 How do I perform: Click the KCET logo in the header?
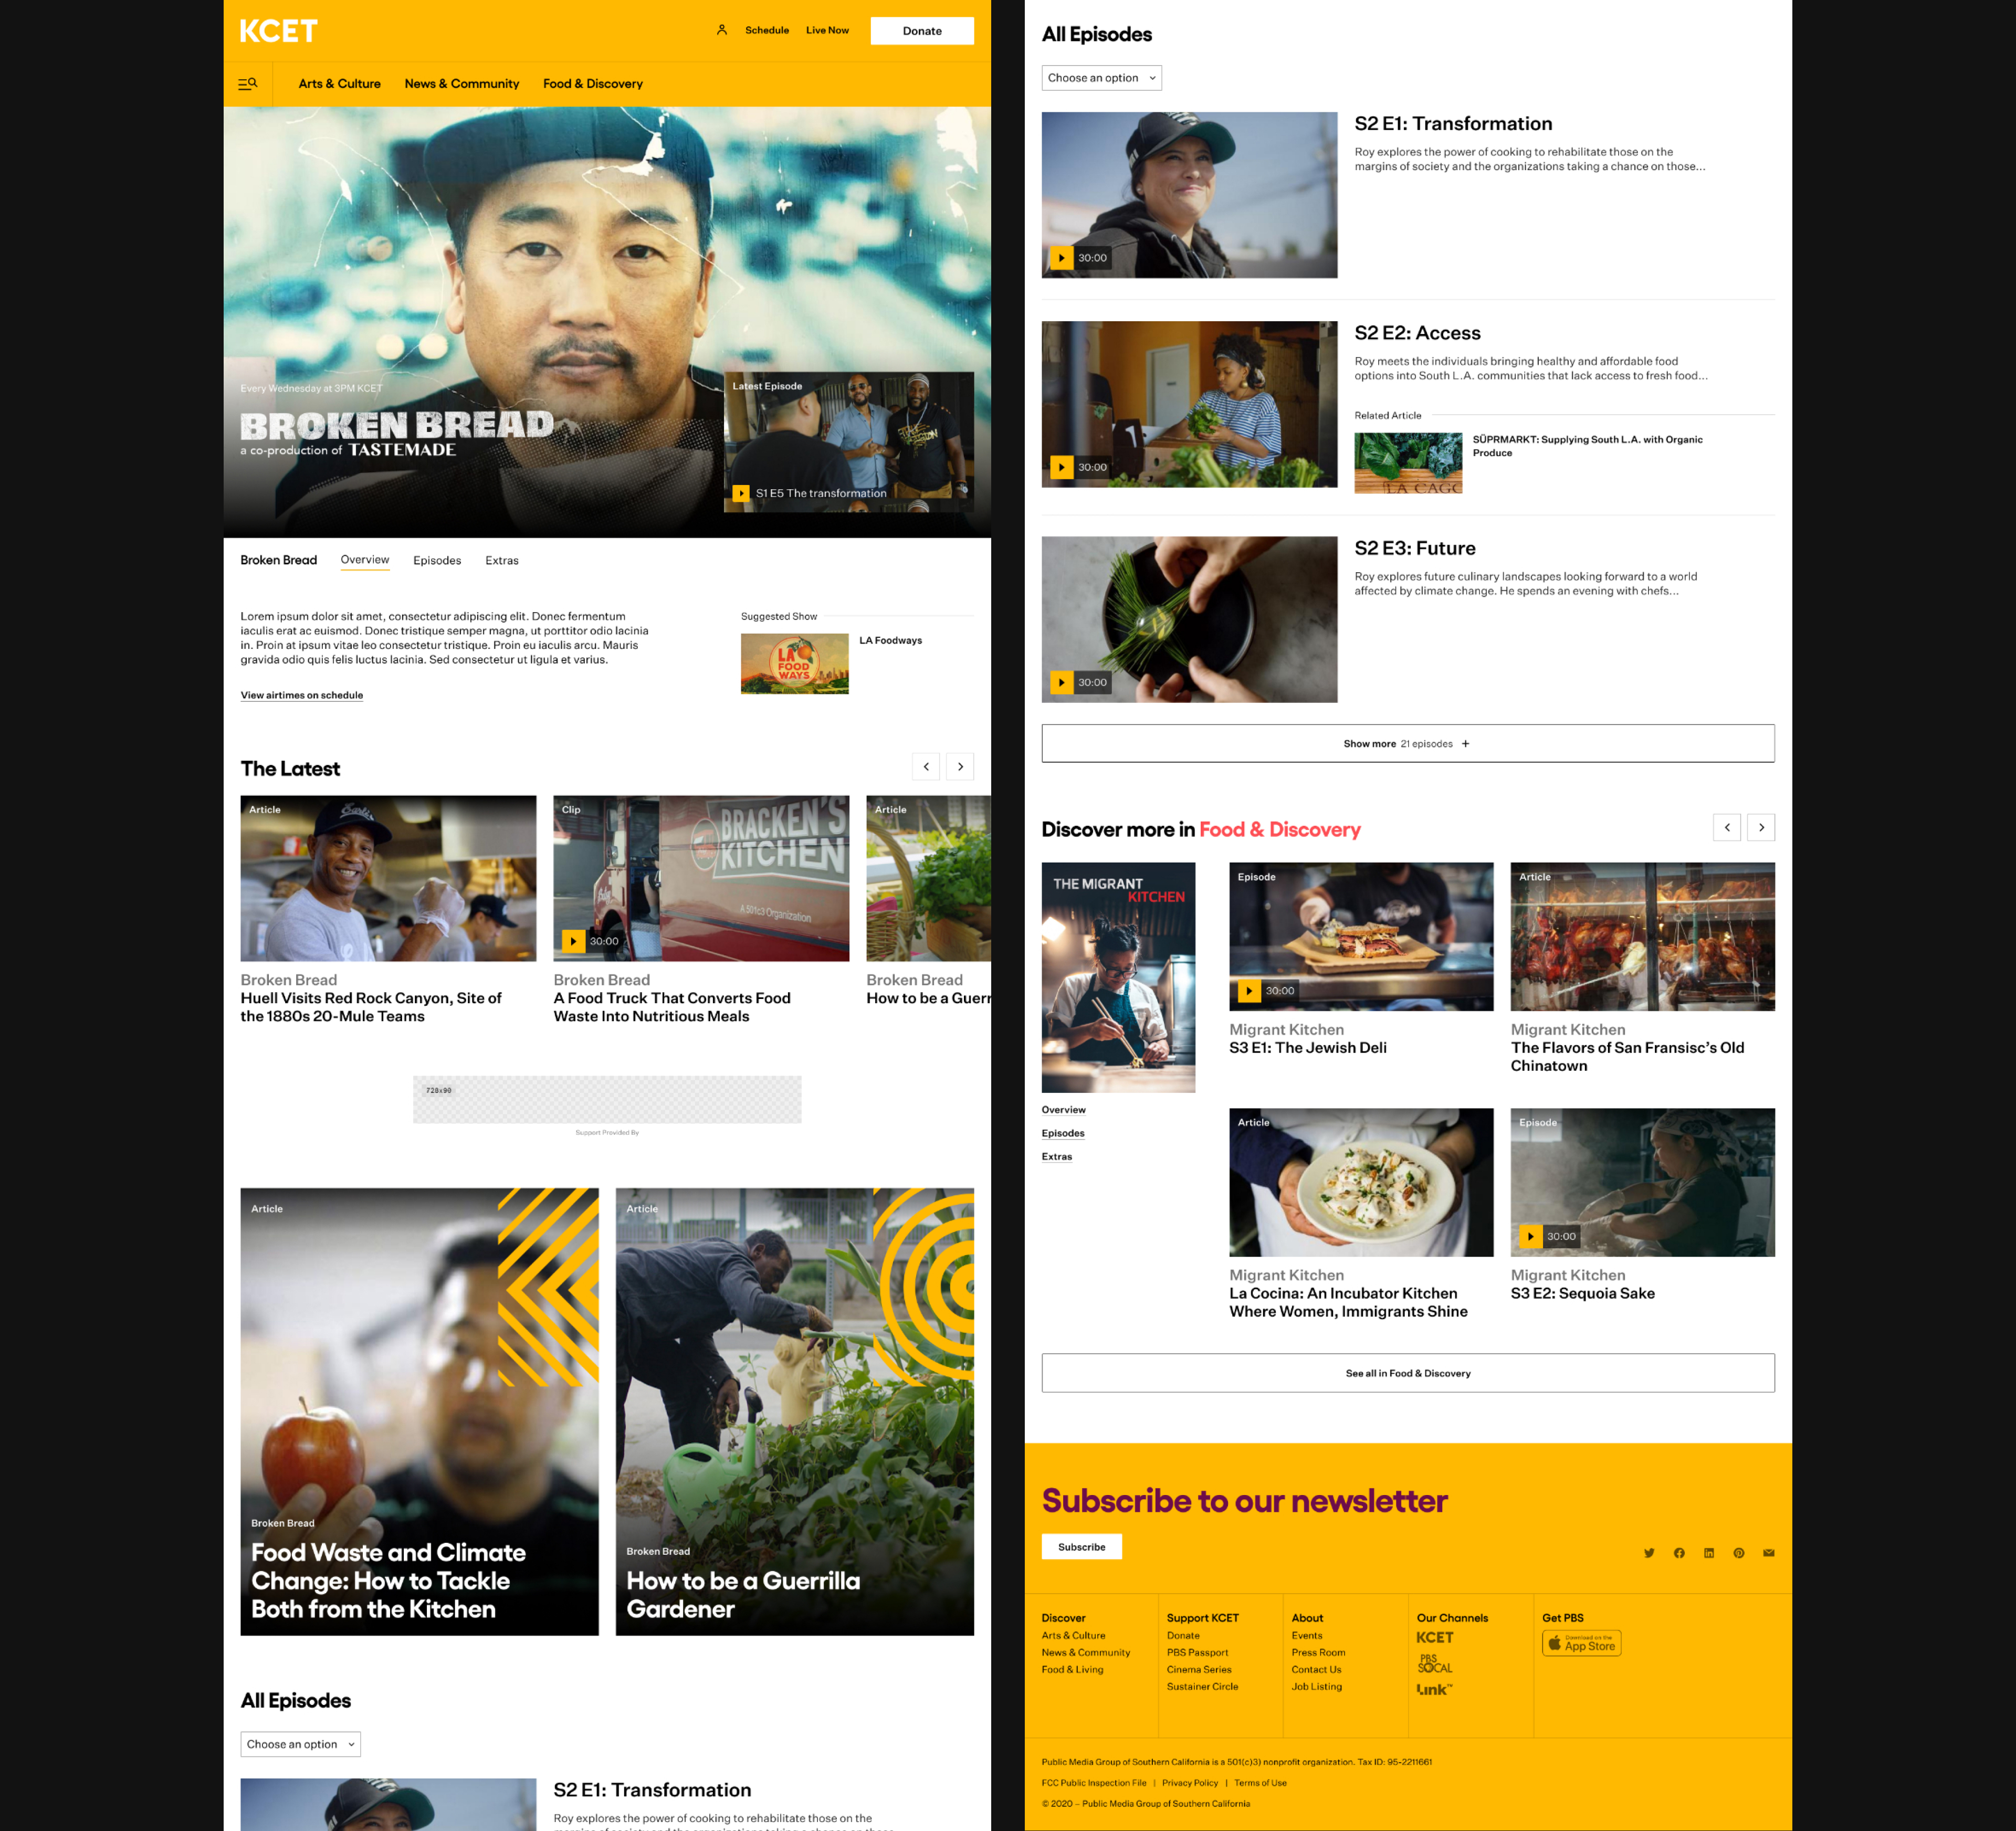pyautogui.click(x=278, y=31)
